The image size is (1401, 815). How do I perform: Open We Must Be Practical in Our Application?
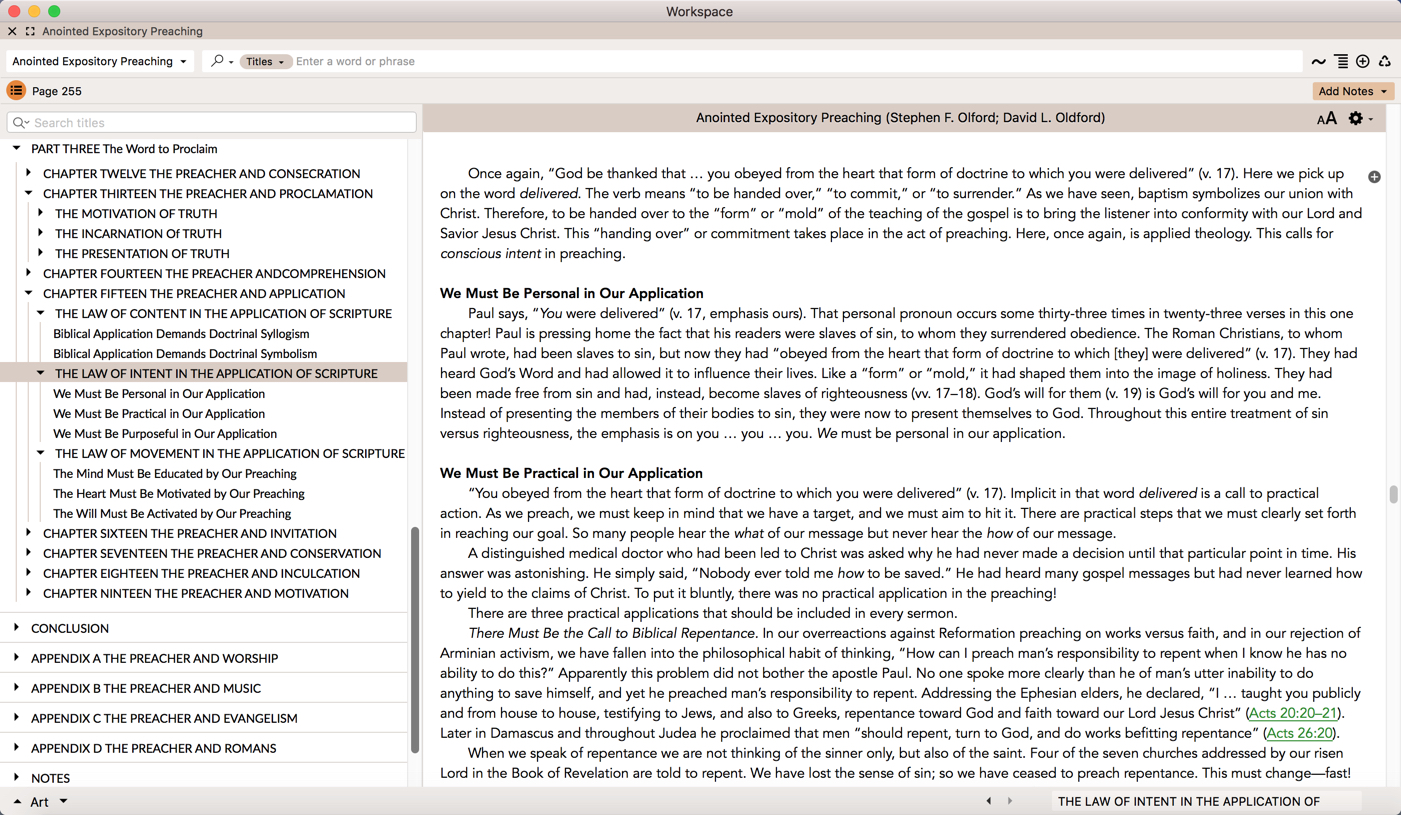click(x=159, y=413)
